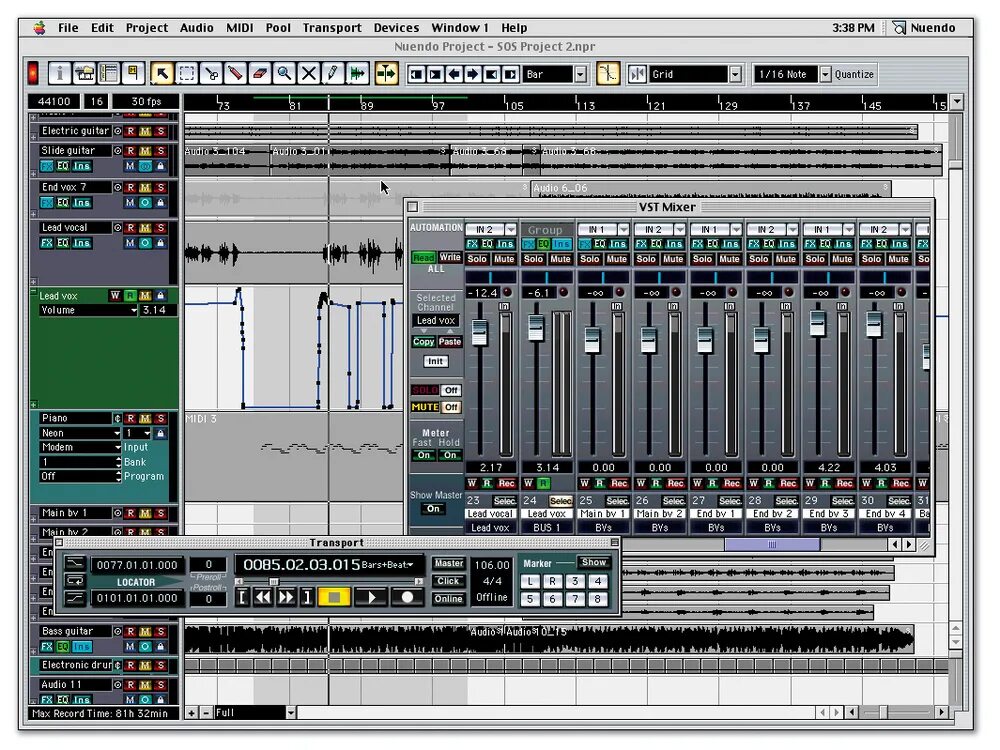Click Master in the Transport panel

coord(448,564)
